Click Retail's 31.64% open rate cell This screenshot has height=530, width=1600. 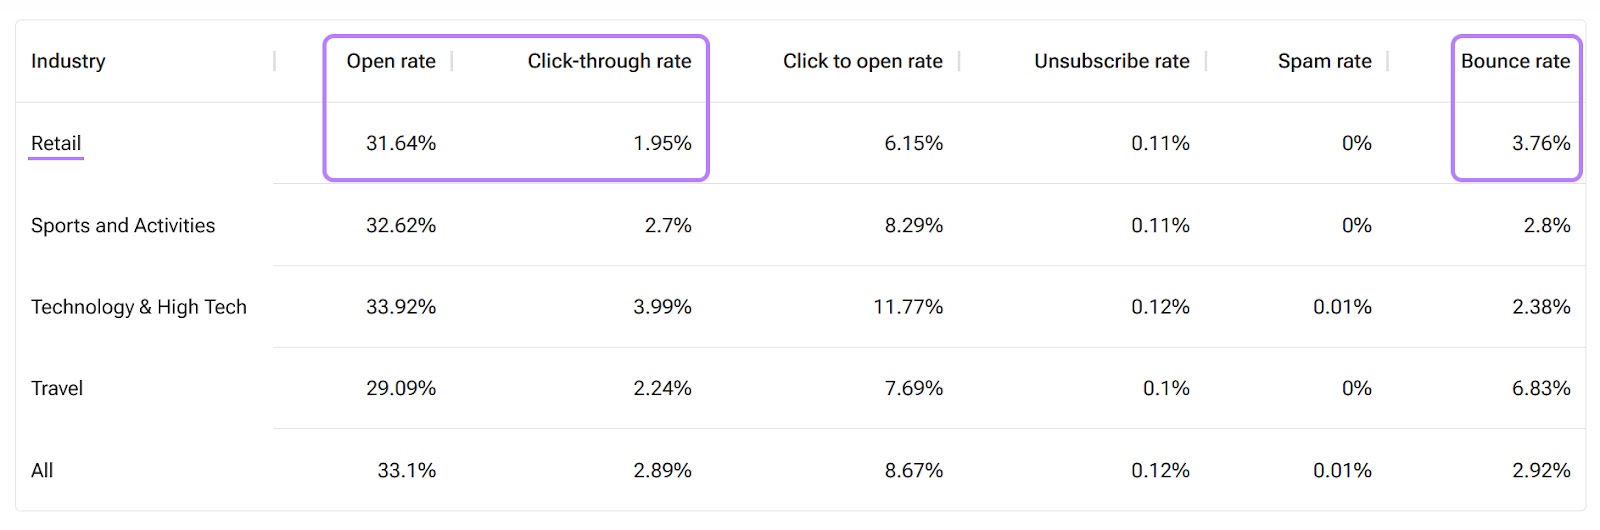(x=401, y=143)
